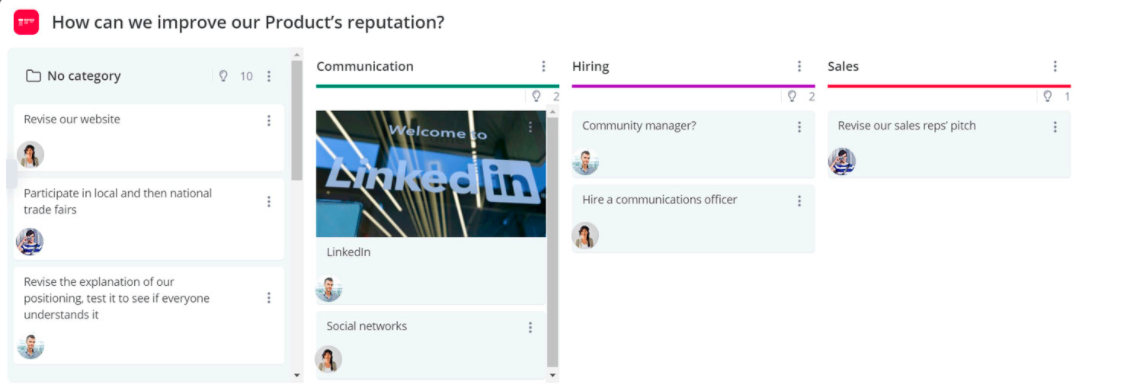Click the Communication column title
Screen dimensions: 1139x392
(365, 67)
